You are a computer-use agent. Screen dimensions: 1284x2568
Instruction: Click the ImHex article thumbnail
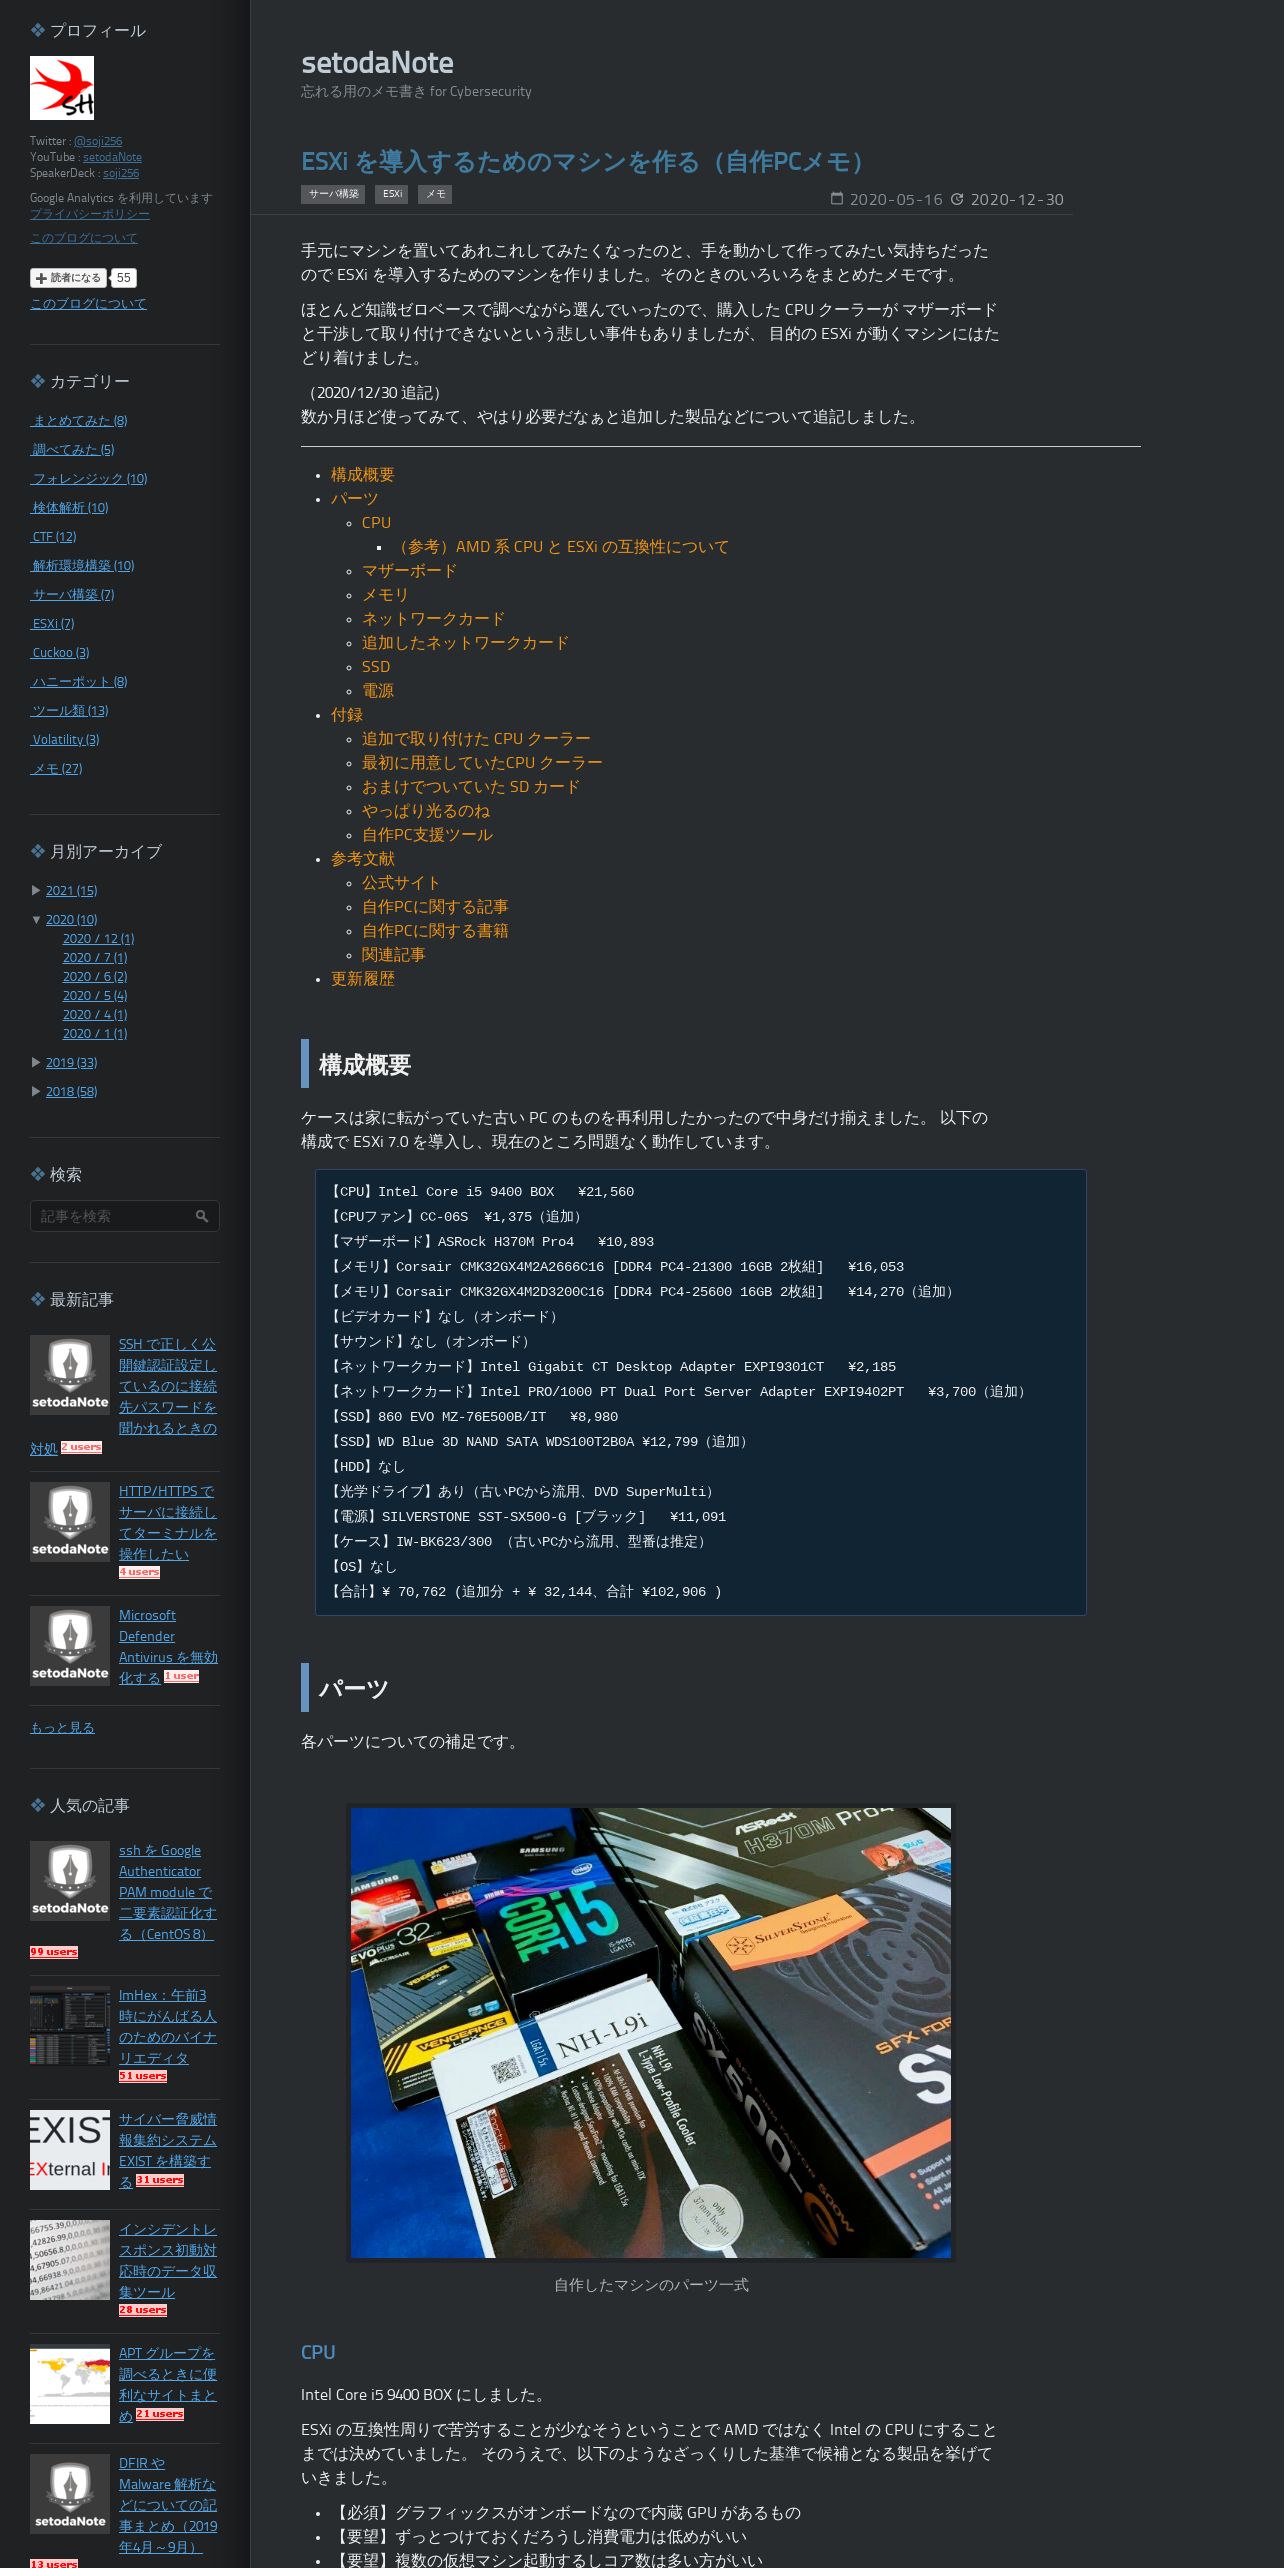tap(70, 2027)
